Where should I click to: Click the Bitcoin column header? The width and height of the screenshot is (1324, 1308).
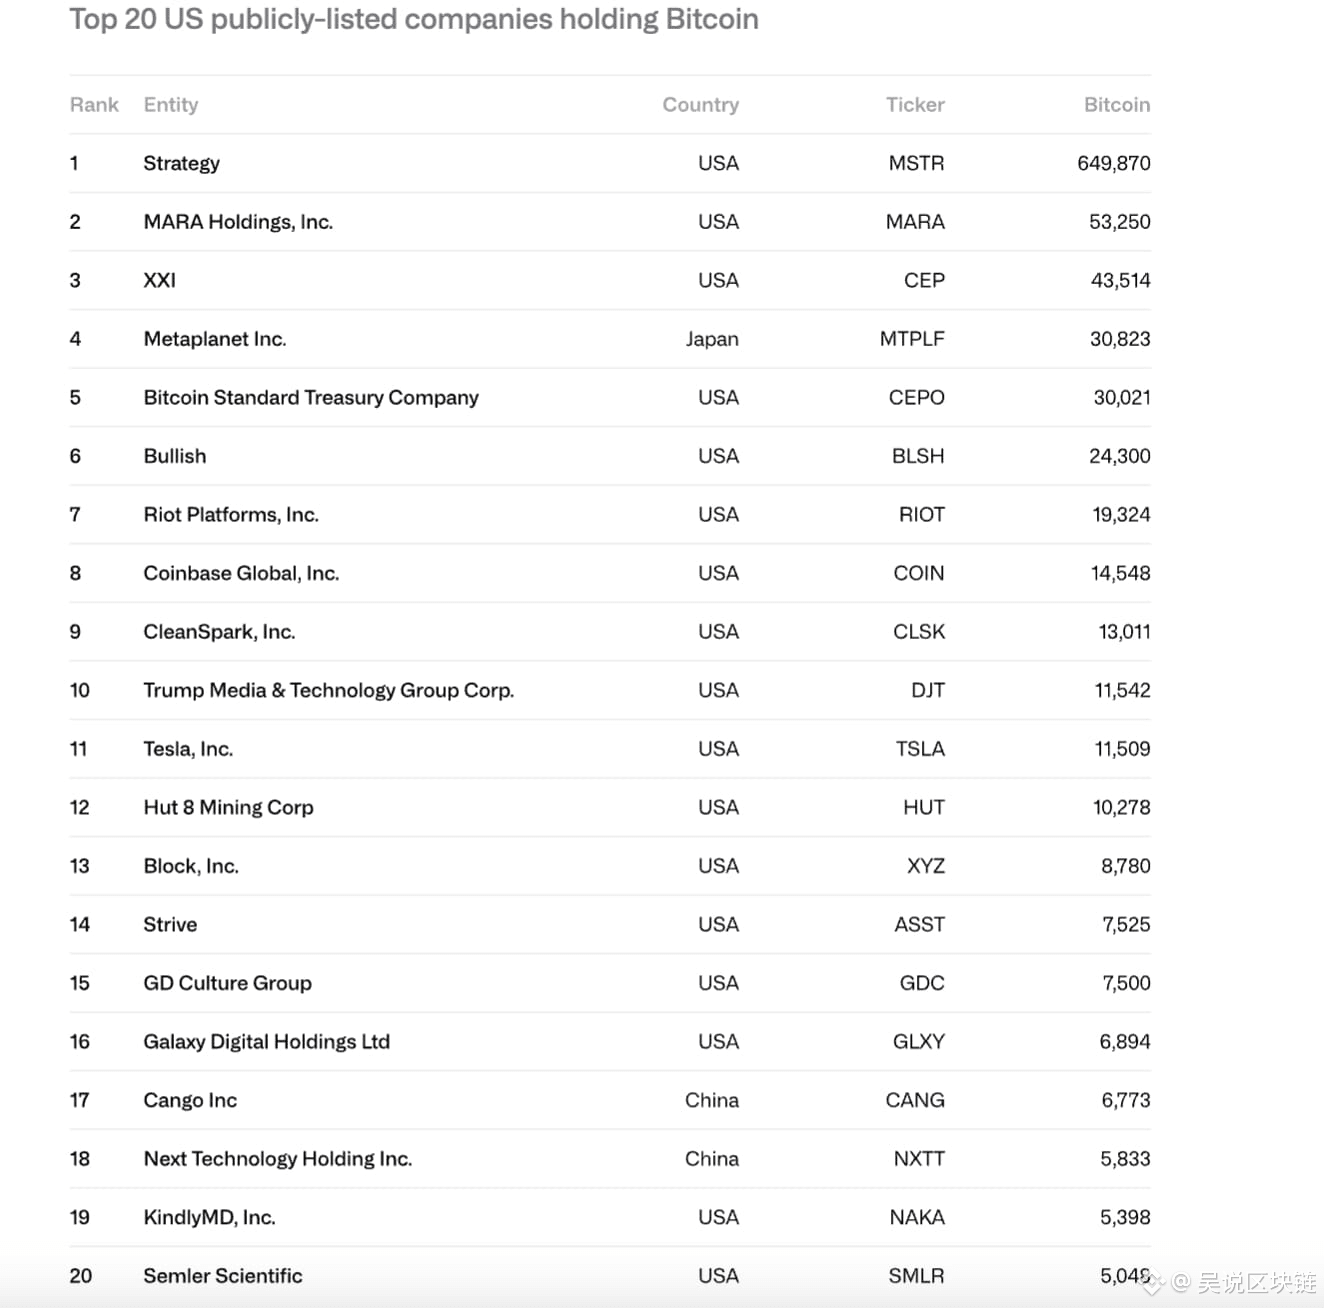point(1116,105)
